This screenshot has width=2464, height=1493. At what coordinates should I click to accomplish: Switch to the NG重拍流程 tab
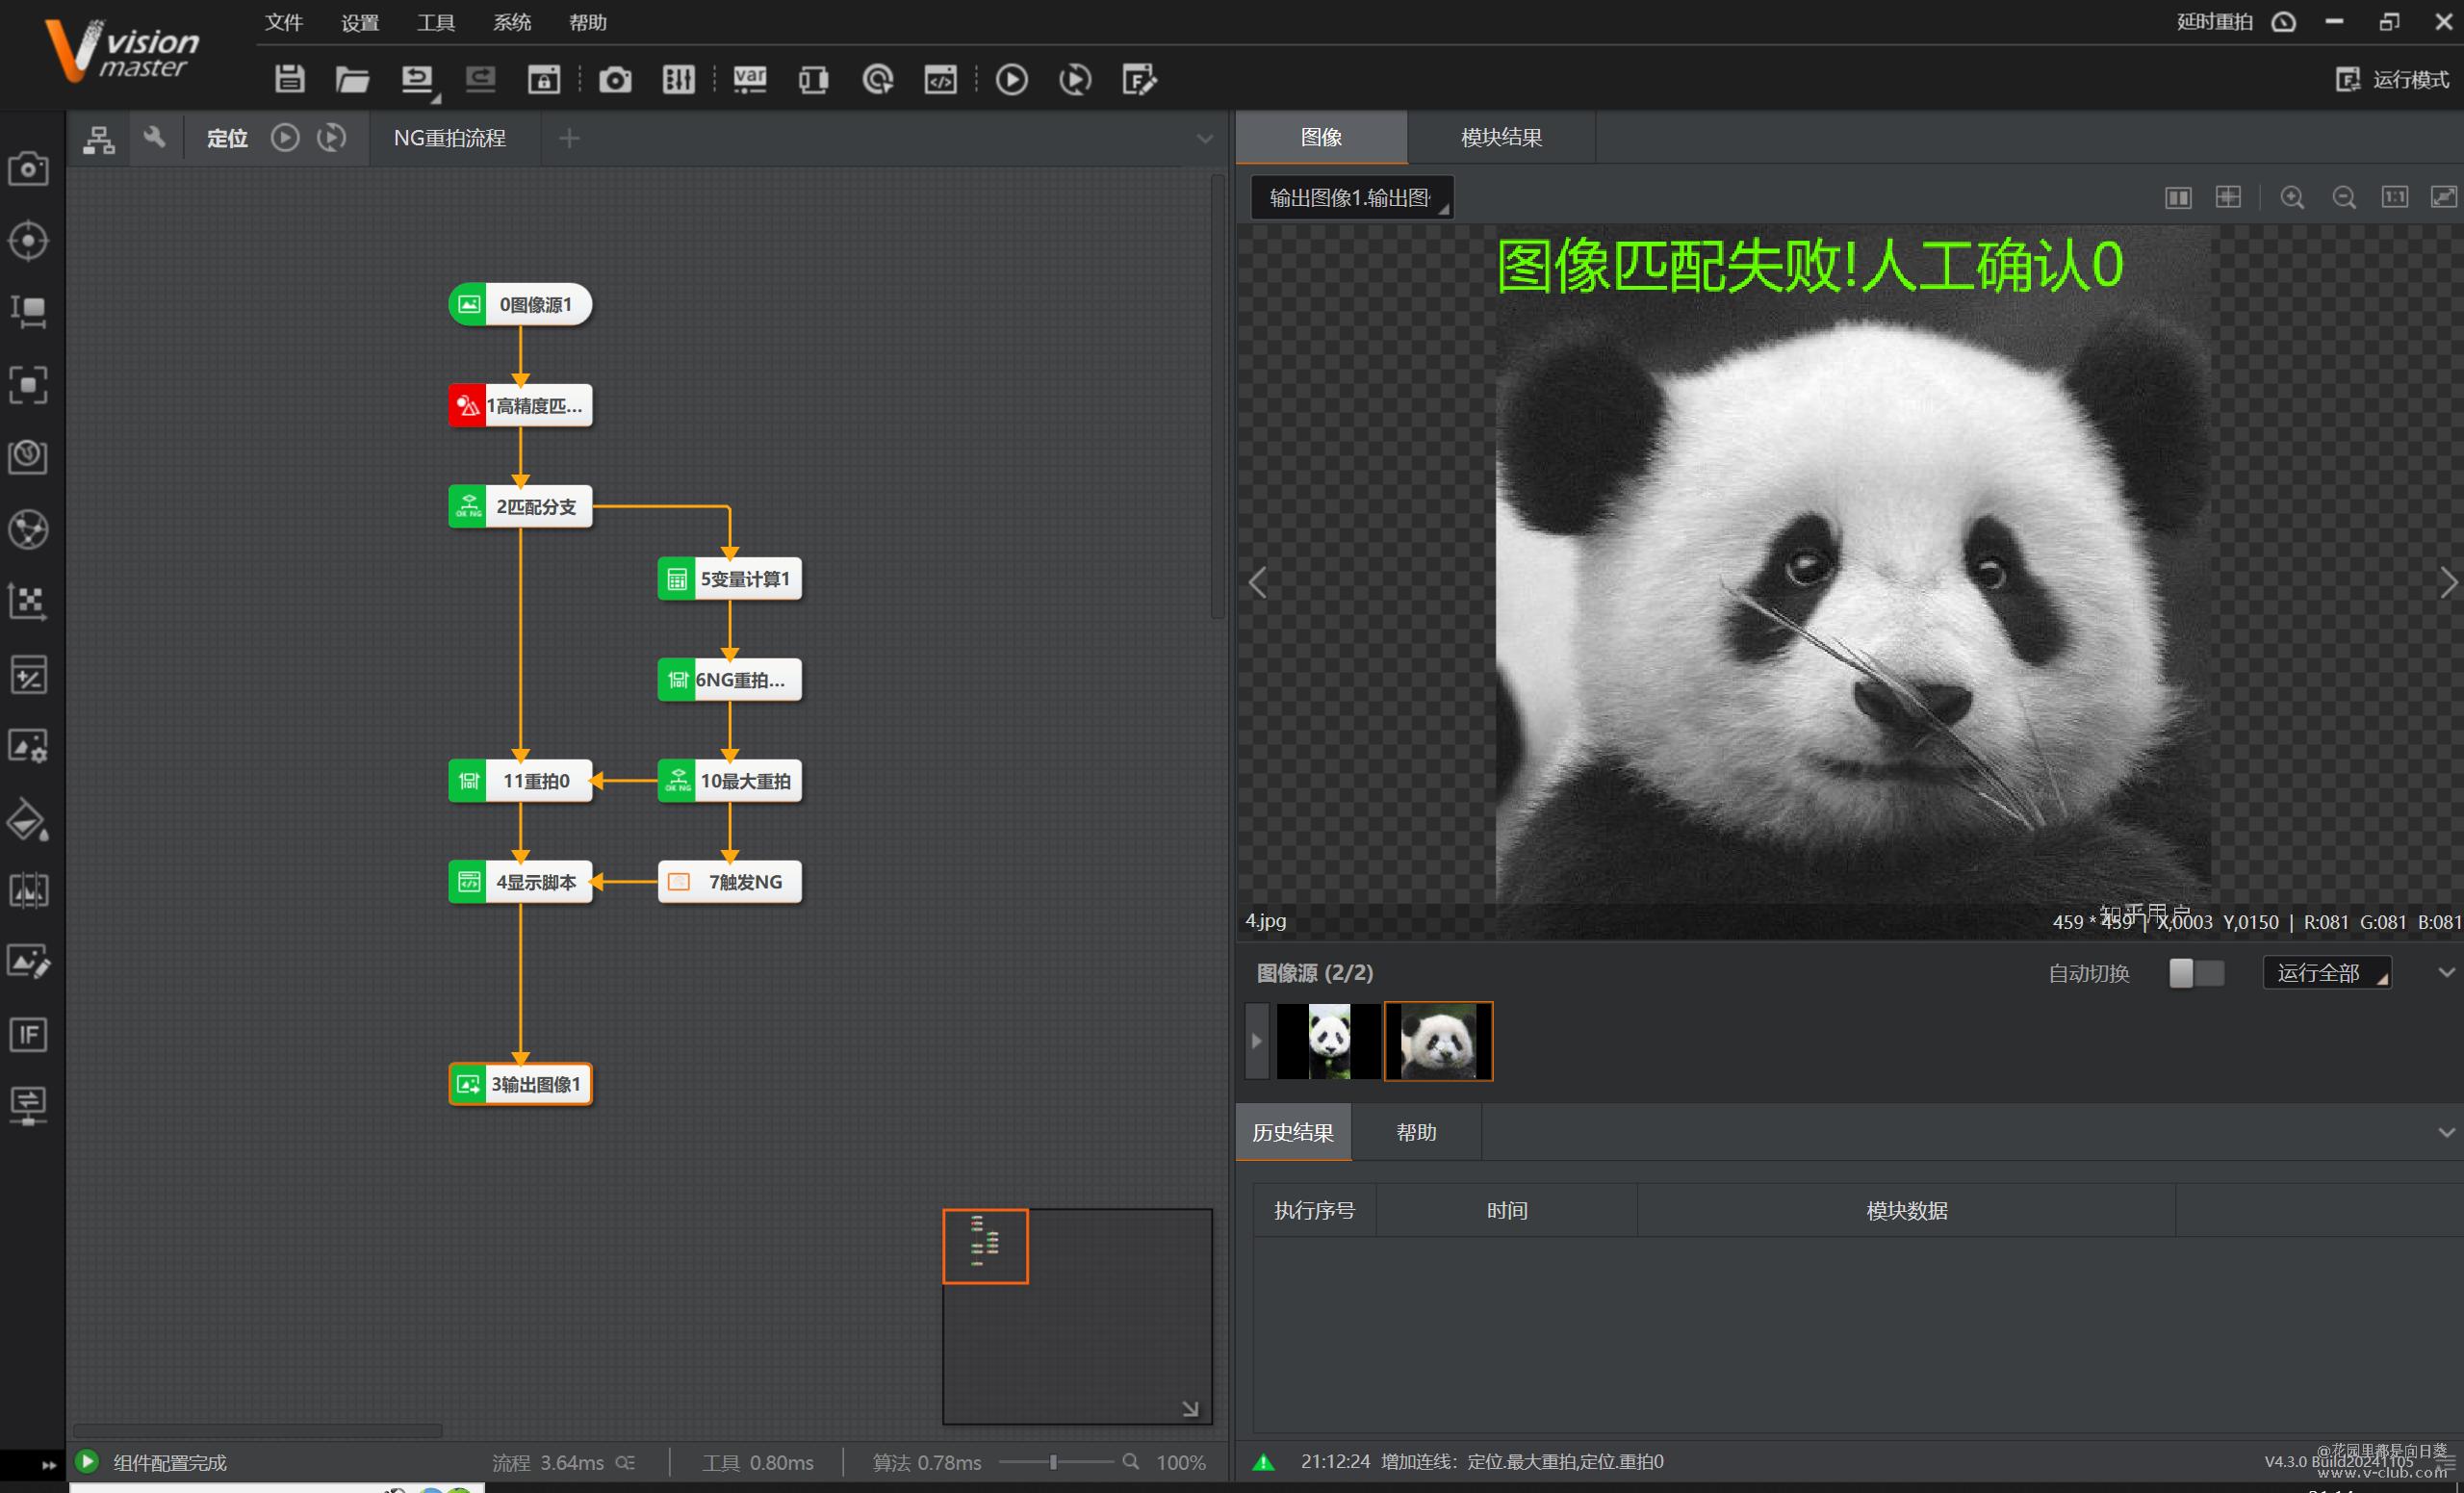[x=450, y=138]
